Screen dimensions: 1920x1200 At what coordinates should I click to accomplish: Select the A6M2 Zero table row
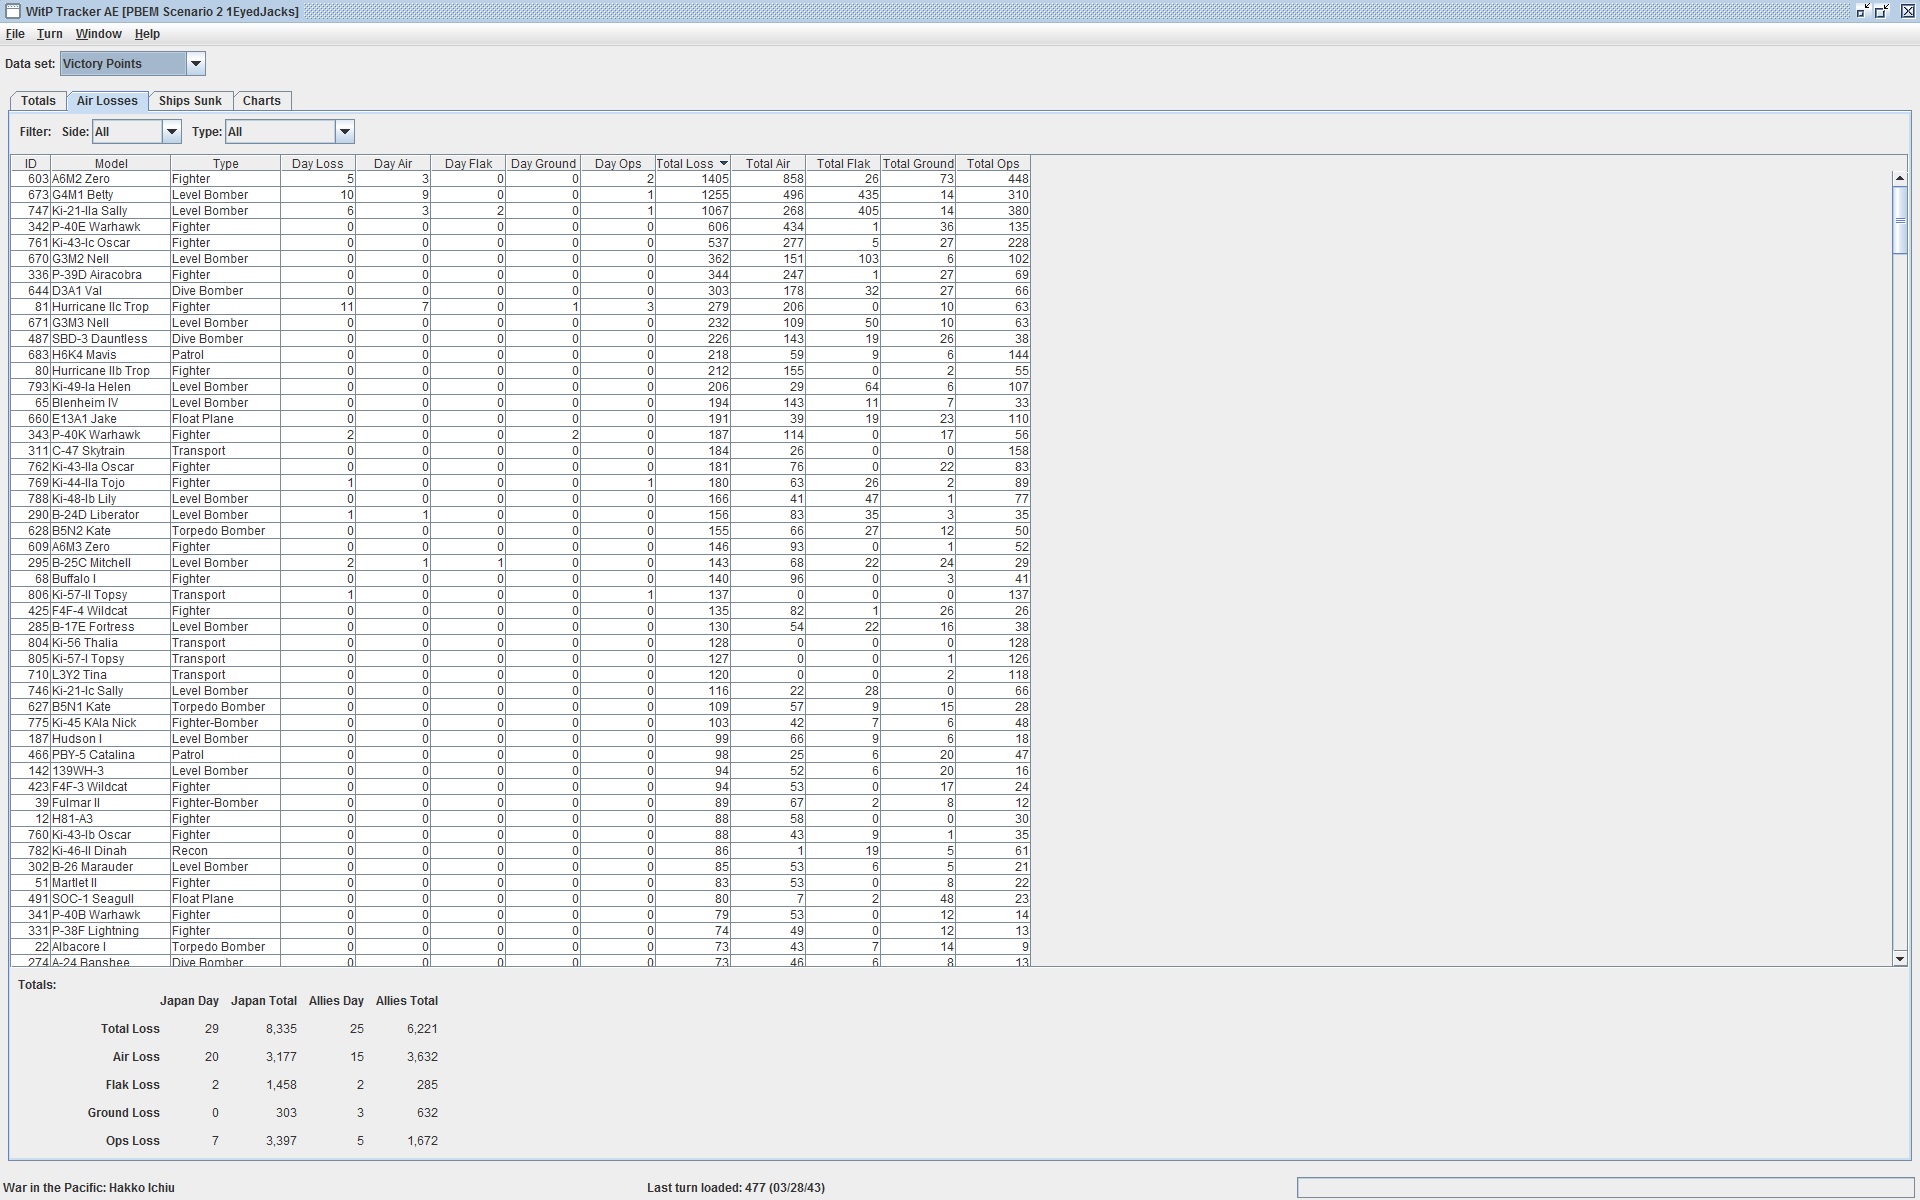tap(110, 179)
